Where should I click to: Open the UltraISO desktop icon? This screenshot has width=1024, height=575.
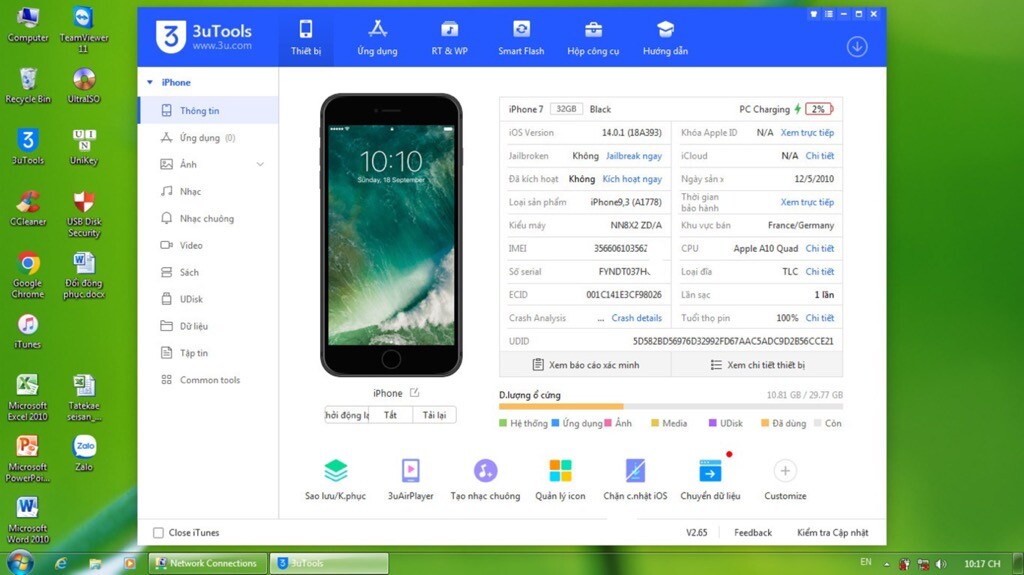pyautogui.click(x=84, y=85)
